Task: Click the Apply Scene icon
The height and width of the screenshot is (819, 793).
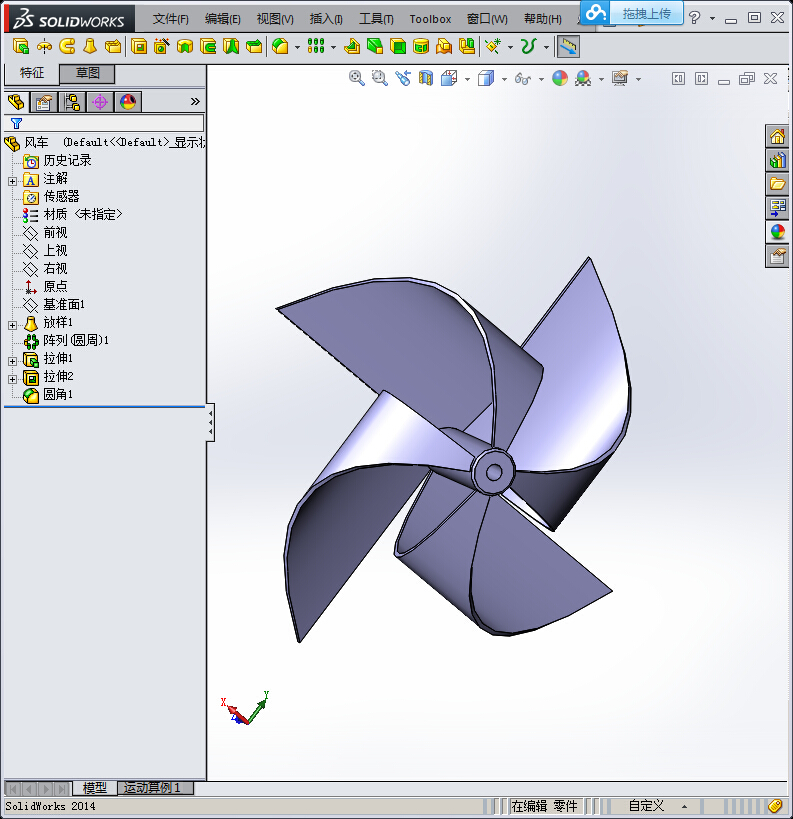Action: (583, 78)
